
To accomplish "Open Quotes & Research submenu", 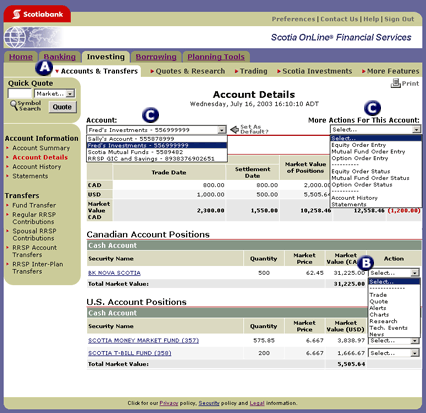I will pyautogui.click(x=190, y=71).
